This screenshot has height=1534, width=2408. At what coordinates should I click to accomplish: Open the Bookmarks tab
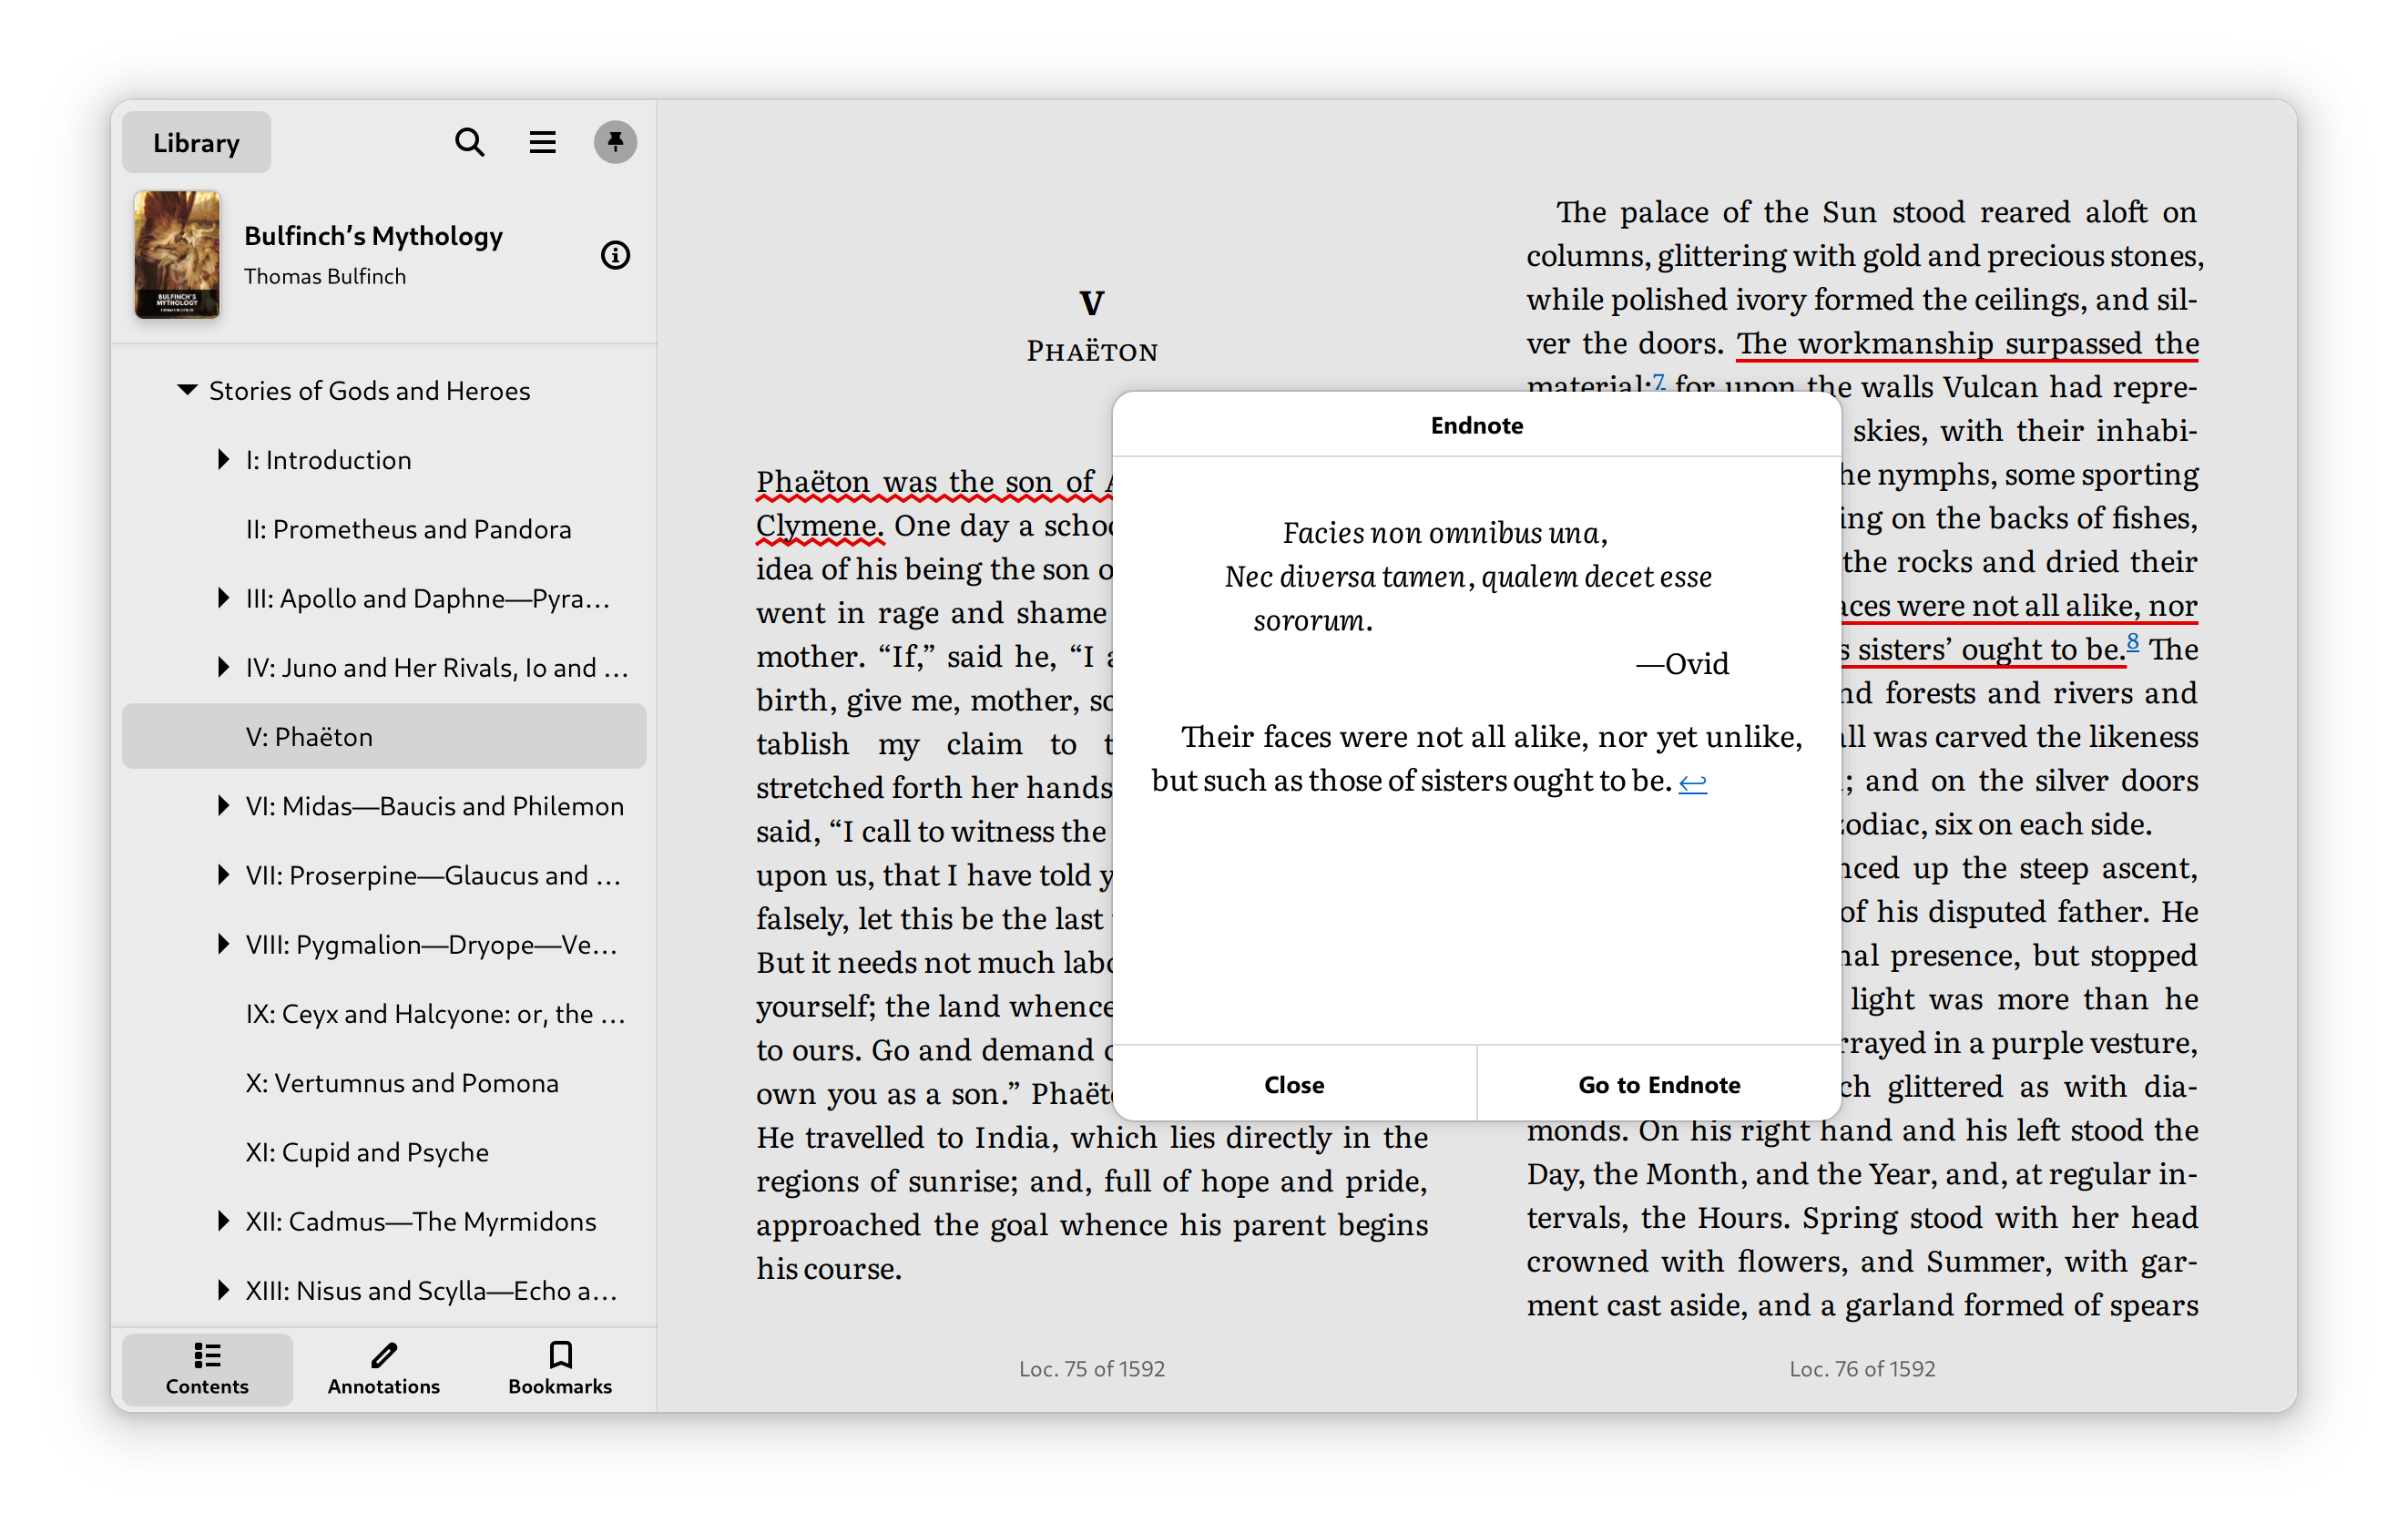[x=560, y=1368]
